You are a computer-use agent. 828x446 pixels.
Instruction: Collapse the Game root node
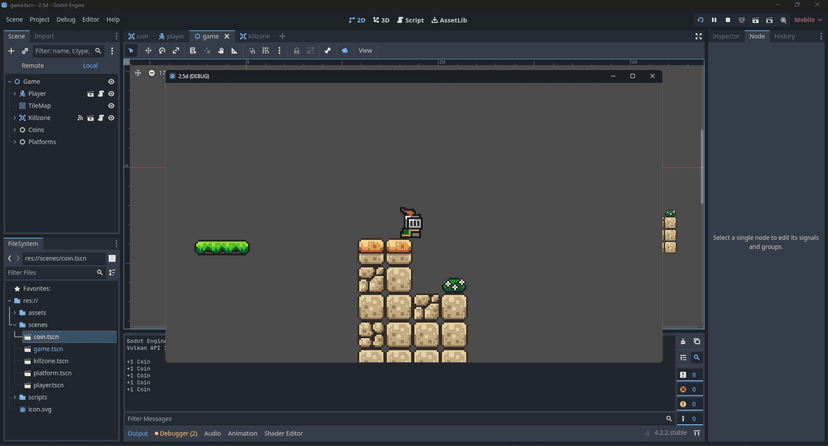10,82
